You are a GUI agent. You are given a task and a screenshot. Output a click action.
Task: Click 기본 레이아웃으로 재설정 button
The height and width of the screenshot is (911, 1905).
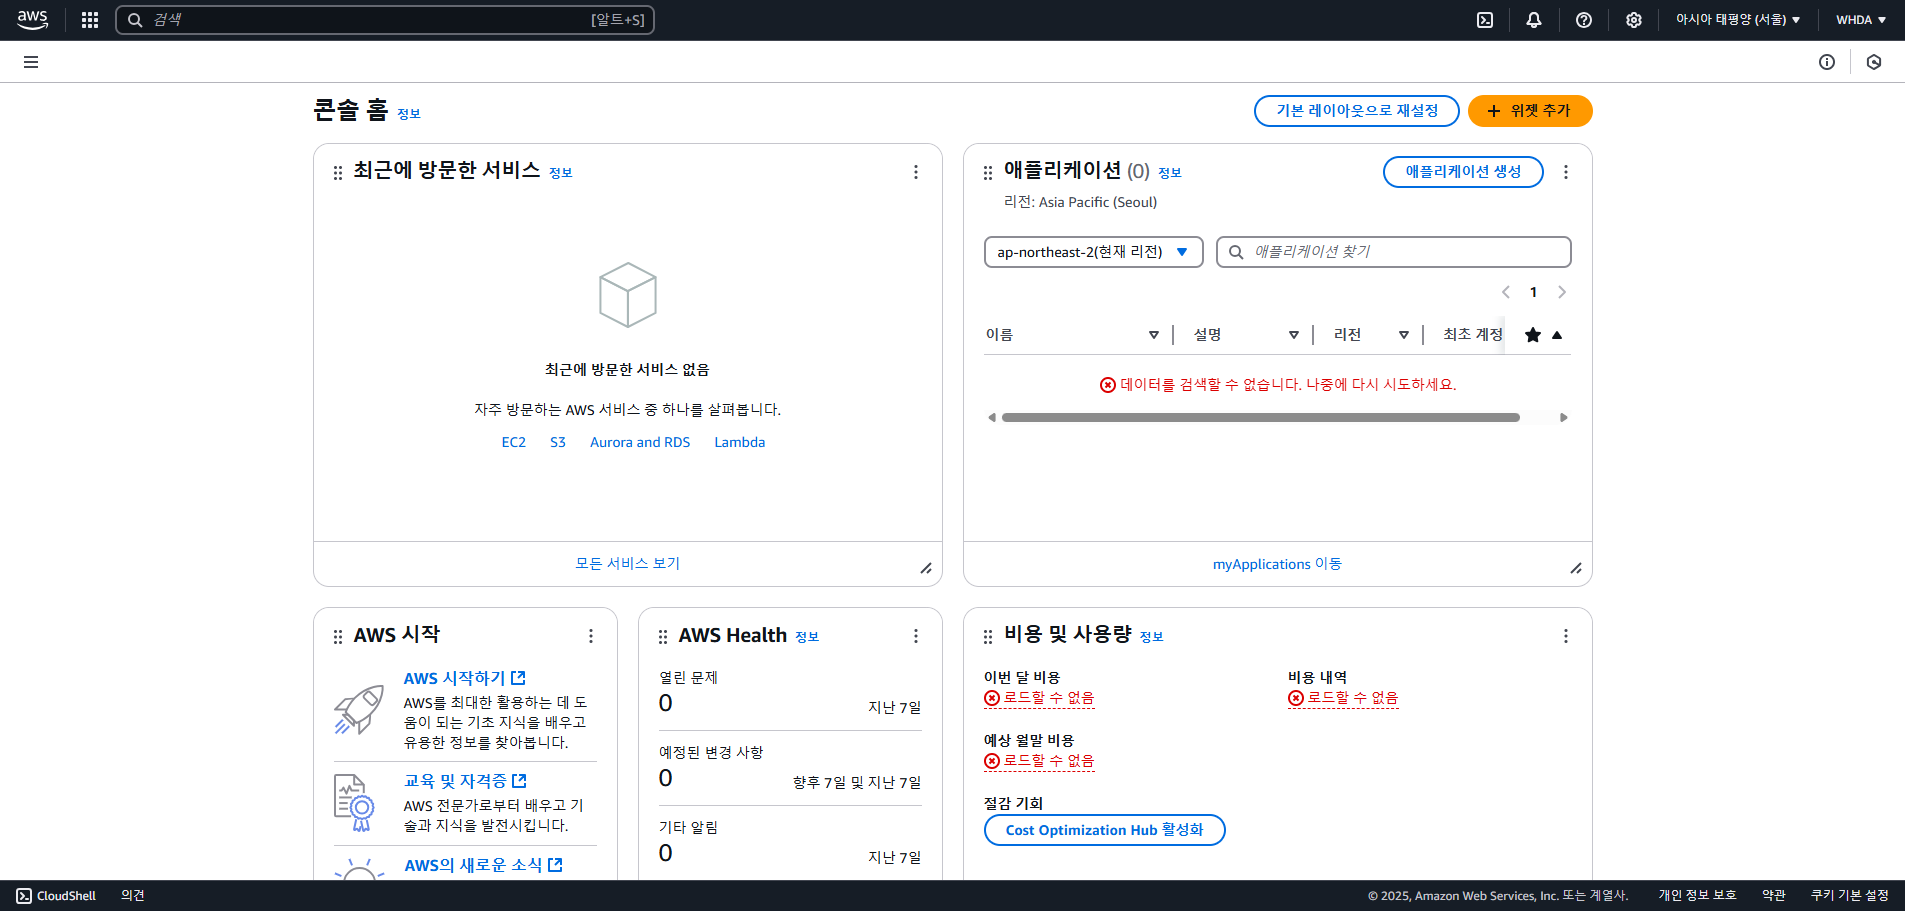(x=1357, y=111)
